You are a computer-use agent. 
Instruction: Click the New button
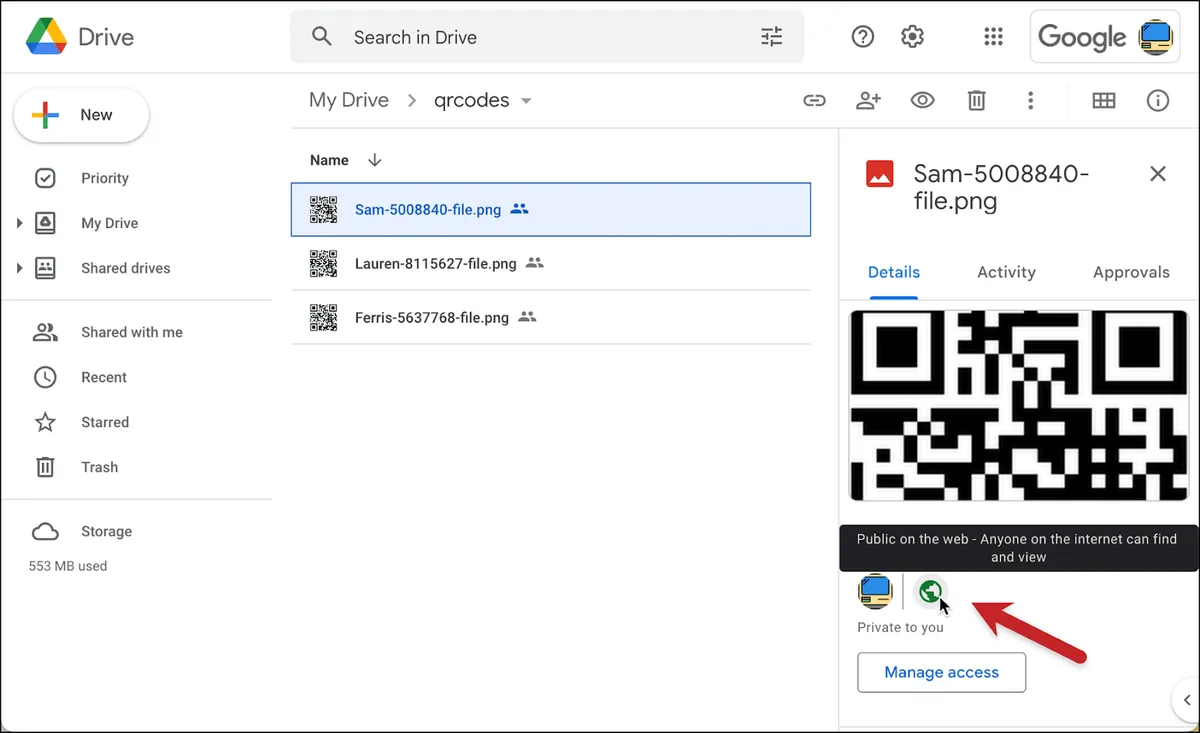point(81,115)
